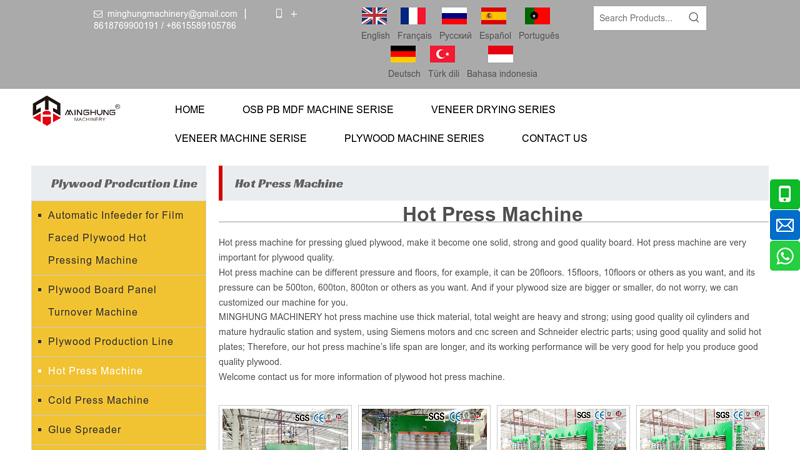Screen dimensions: 800x450
Task: Click the minghungmachinery@gmail.com email address
Action: (x=172, y=14)
